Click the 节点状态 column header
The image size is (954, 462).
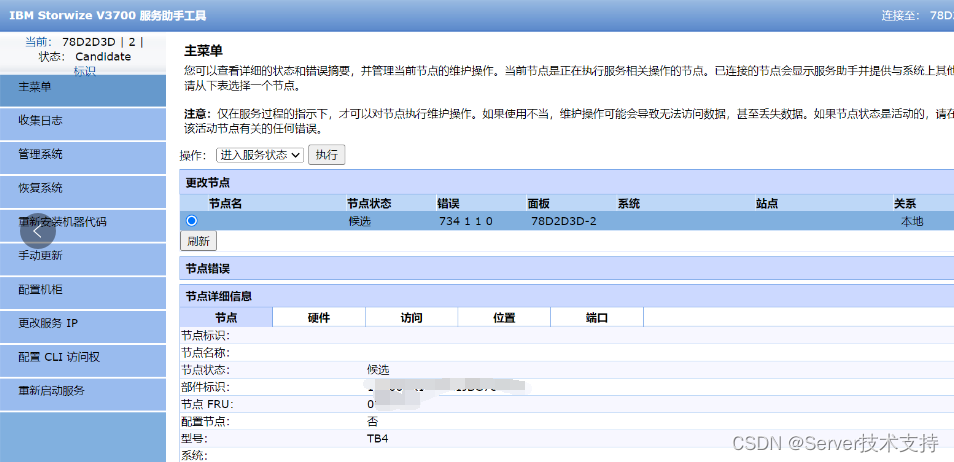click(369, 203)
